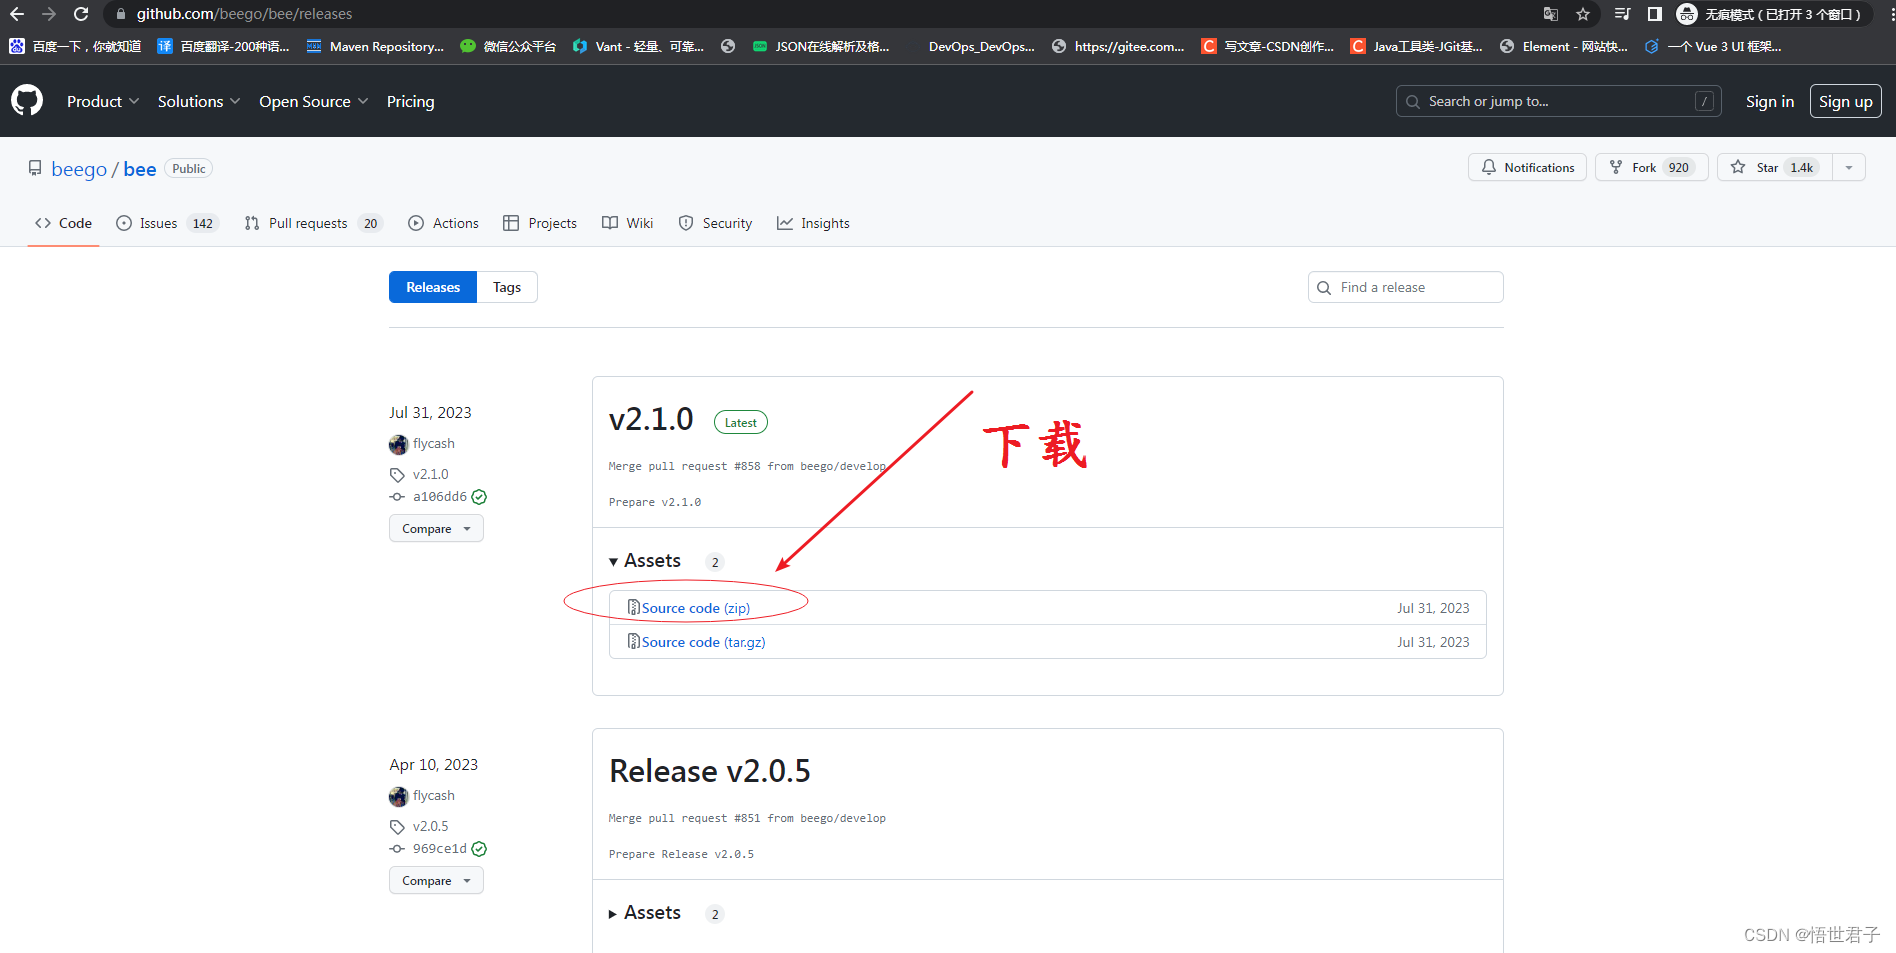The width and height of the screenshot is (1896, 953).
Task: Open the 写文章-CSDN创作 bookmark
Action: 1267,46
